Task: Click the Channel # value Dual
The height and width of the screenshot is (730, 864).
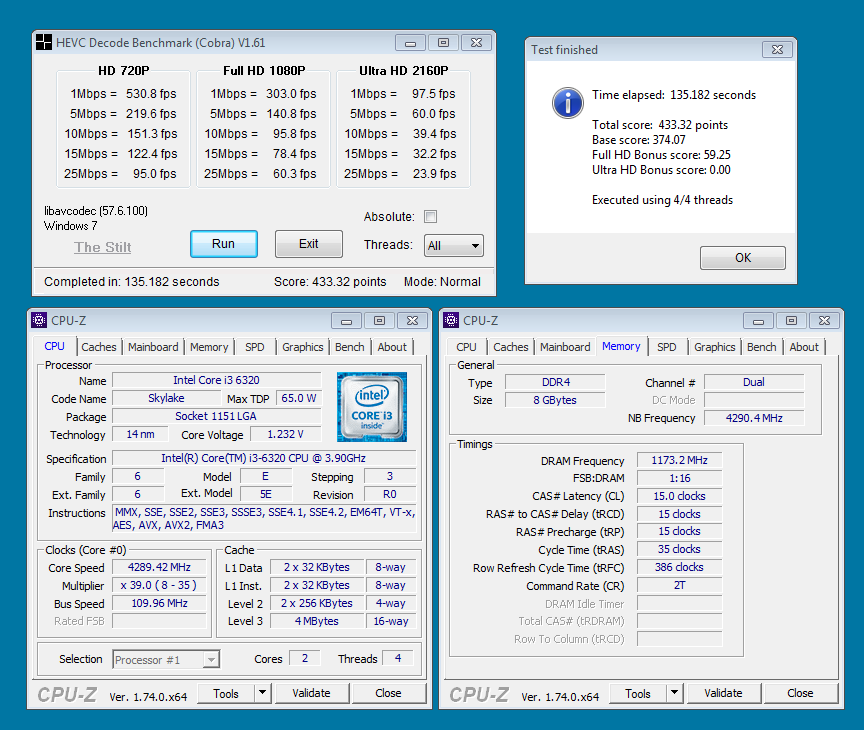Action: pos(754,382)
